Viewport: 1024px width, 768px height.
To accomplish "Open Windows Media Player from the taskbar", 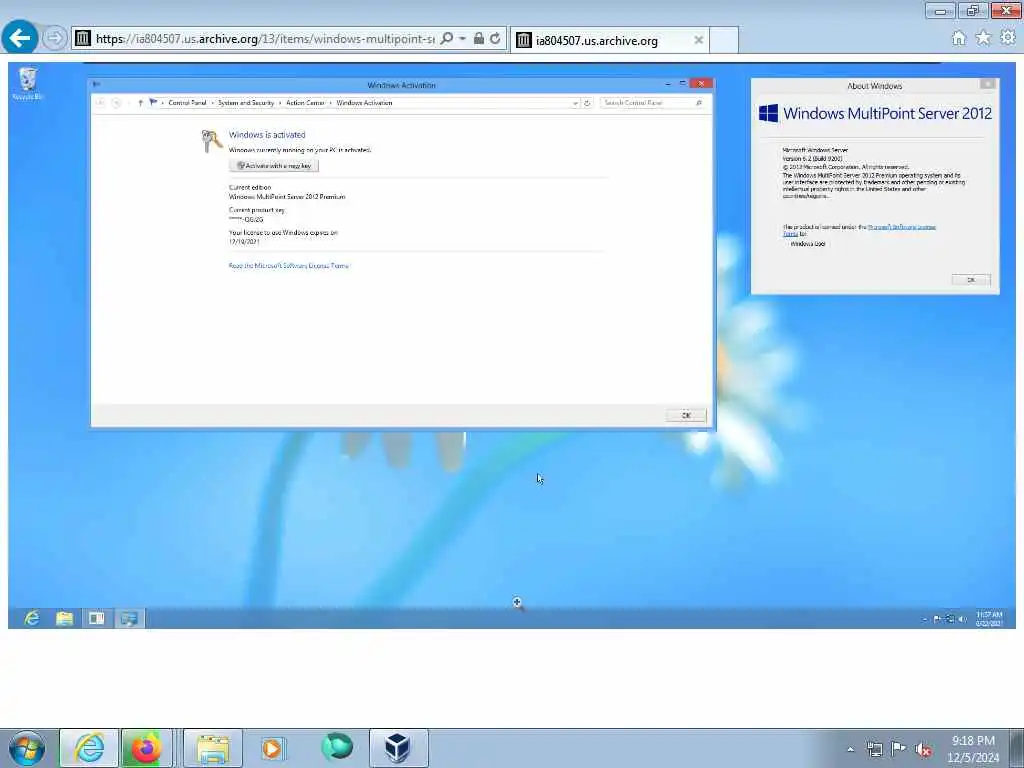I will (x=272, y=748).
